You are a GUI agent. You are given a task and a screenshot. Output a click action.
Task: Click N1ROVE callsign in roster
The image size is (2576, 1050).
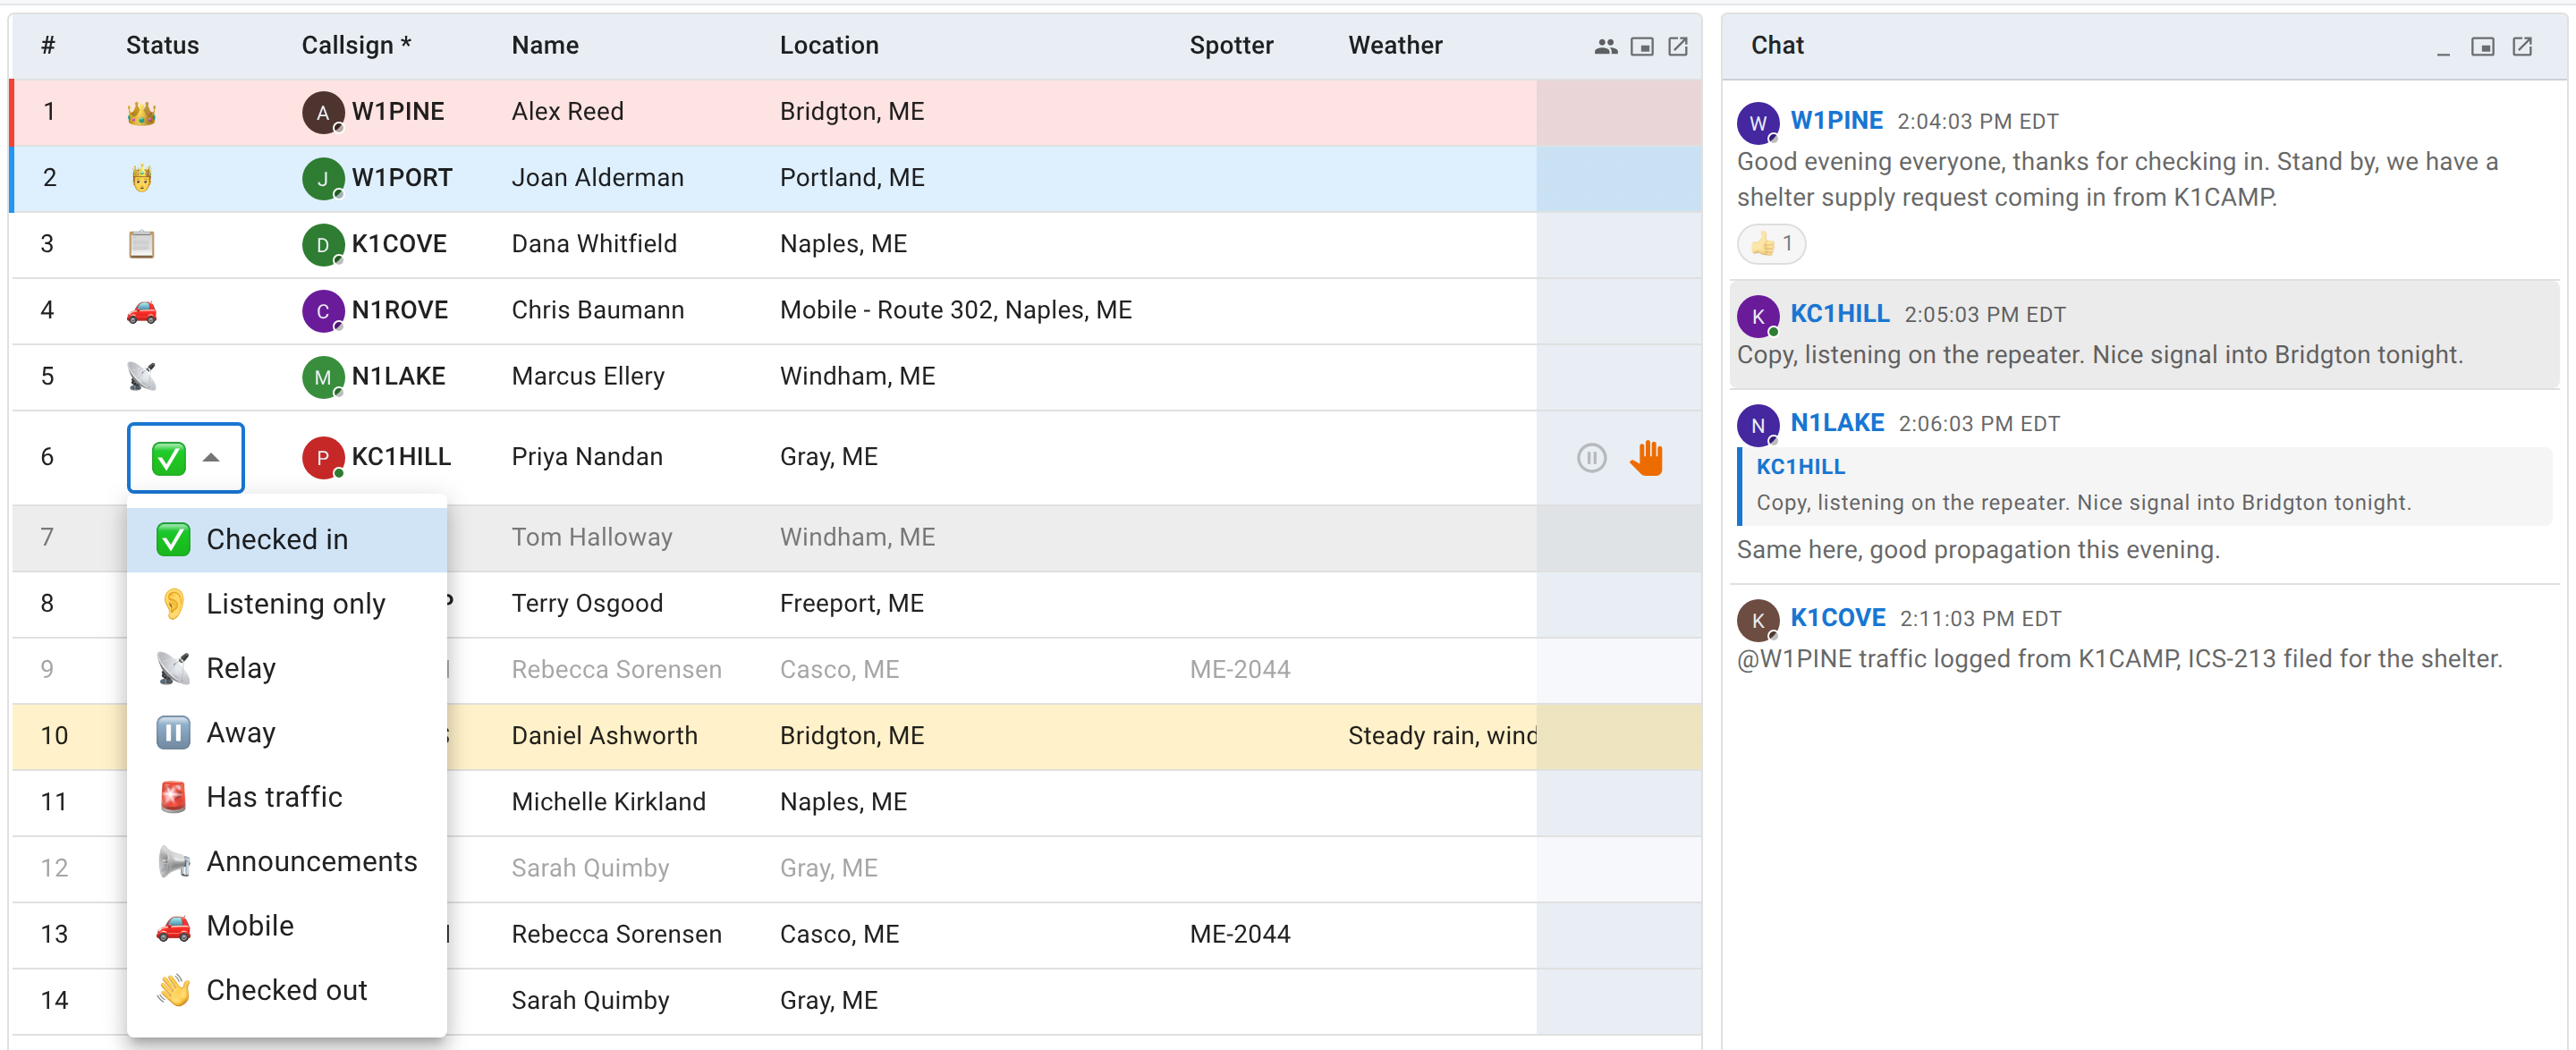point(399,311)
